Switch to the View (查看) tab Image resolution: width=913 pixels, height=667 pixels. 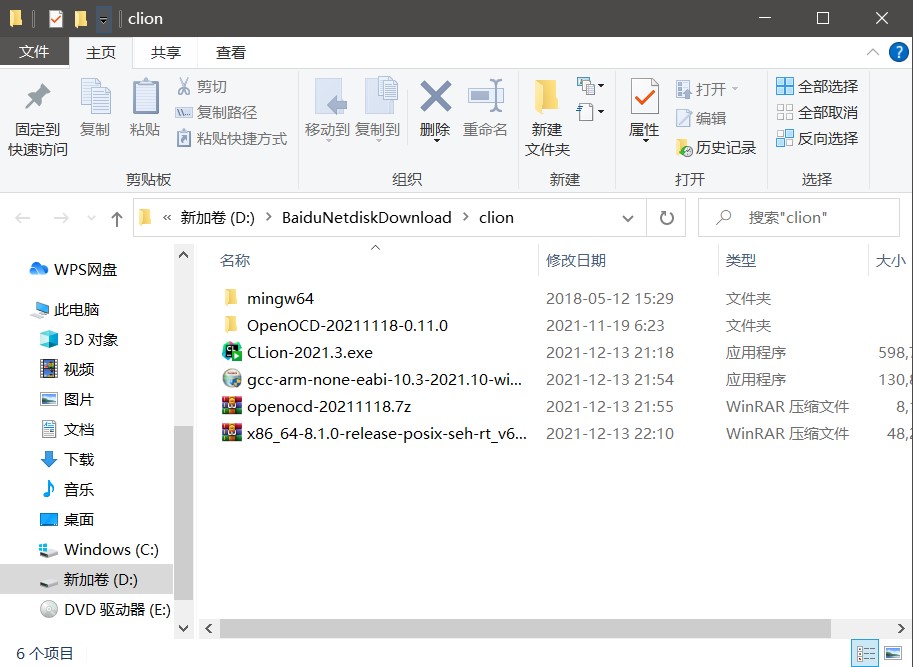tap(231, 52)
